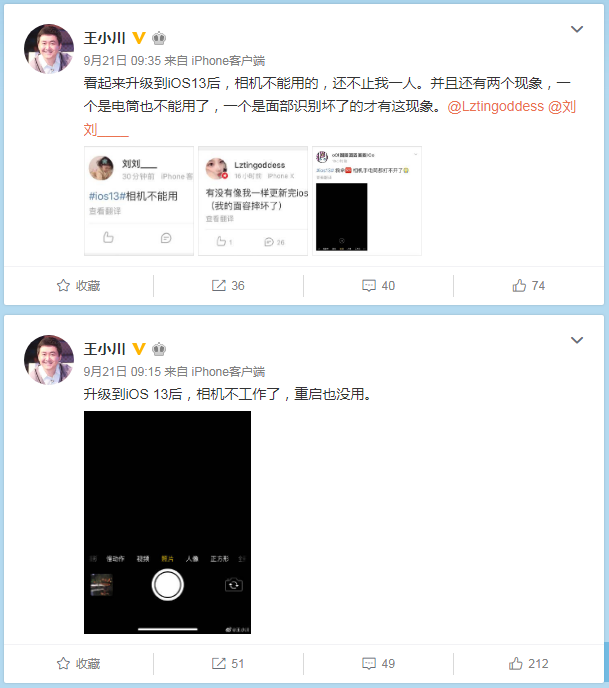The height and width of the screenshot is (688, 609).
Task: Click the orange V verified badge in the first post
Action: [139, 38]
